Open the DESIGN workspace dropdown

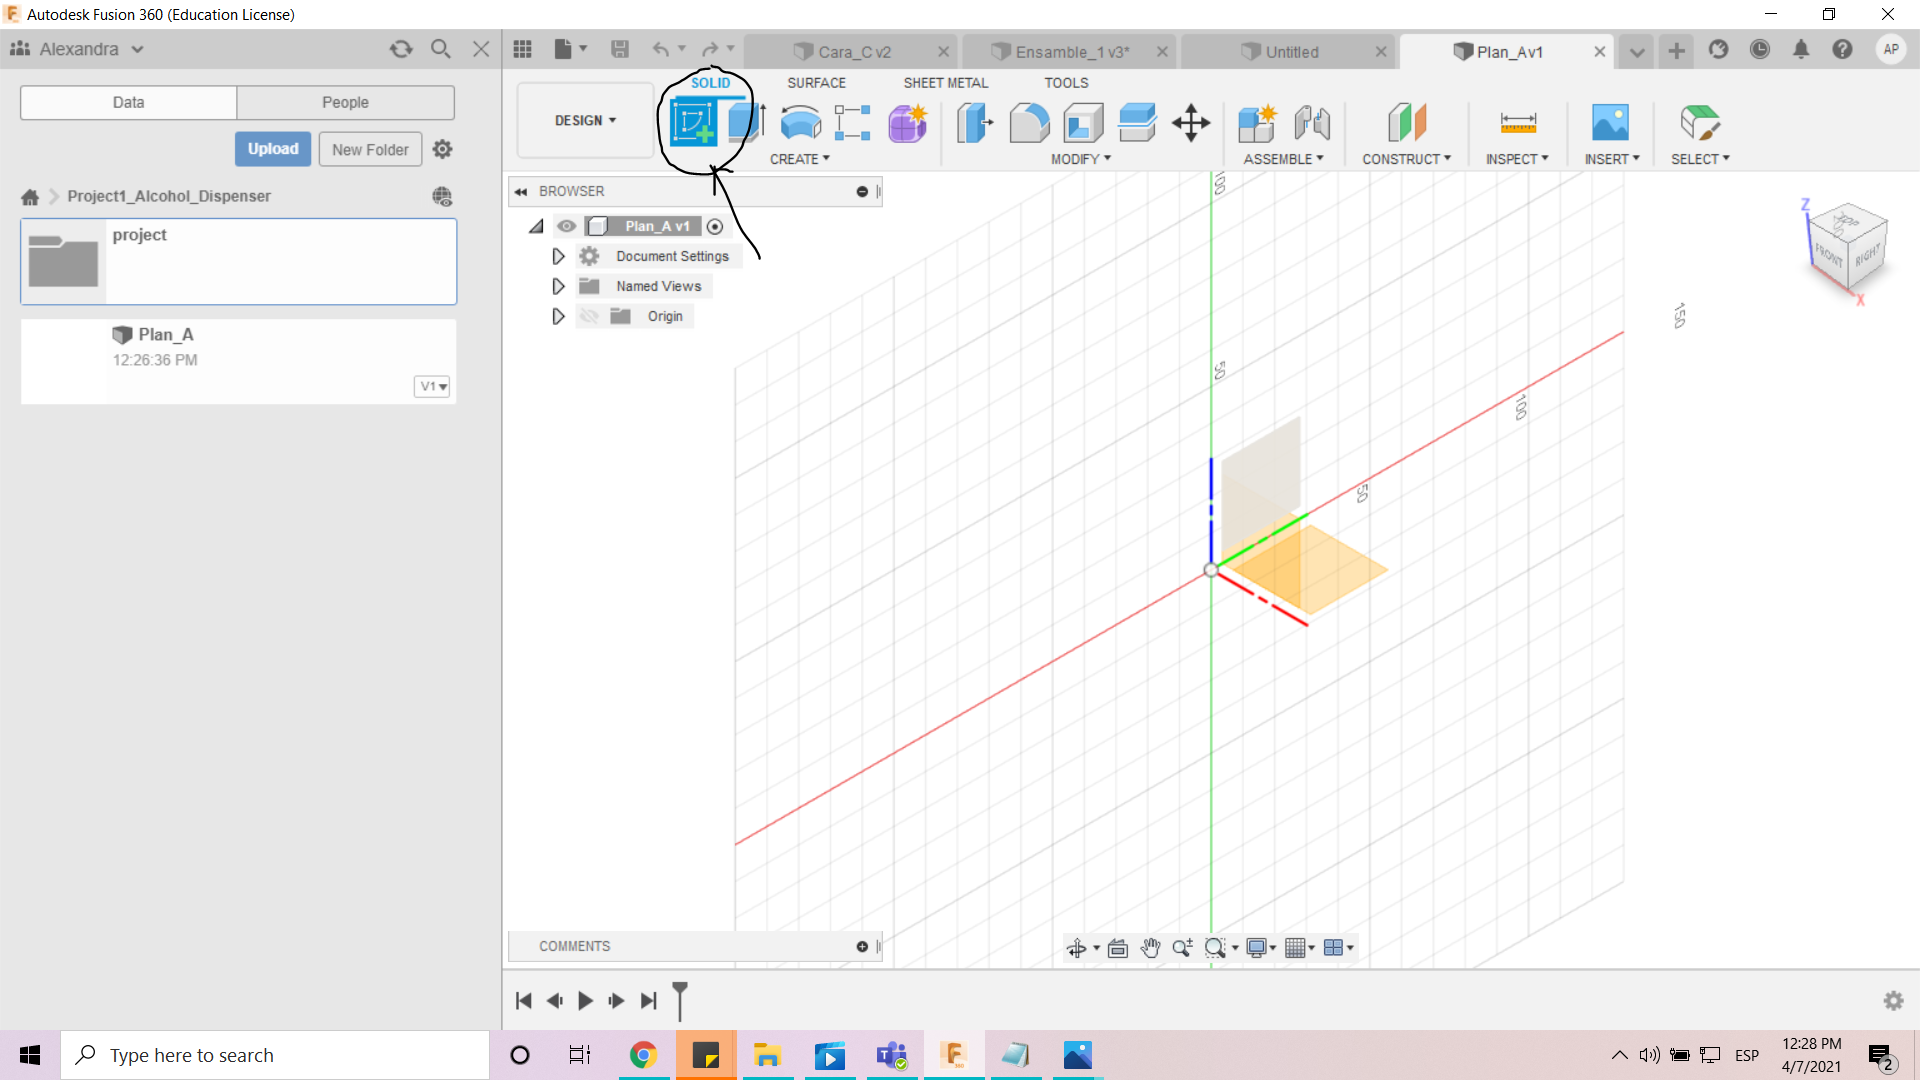point(585,120)
